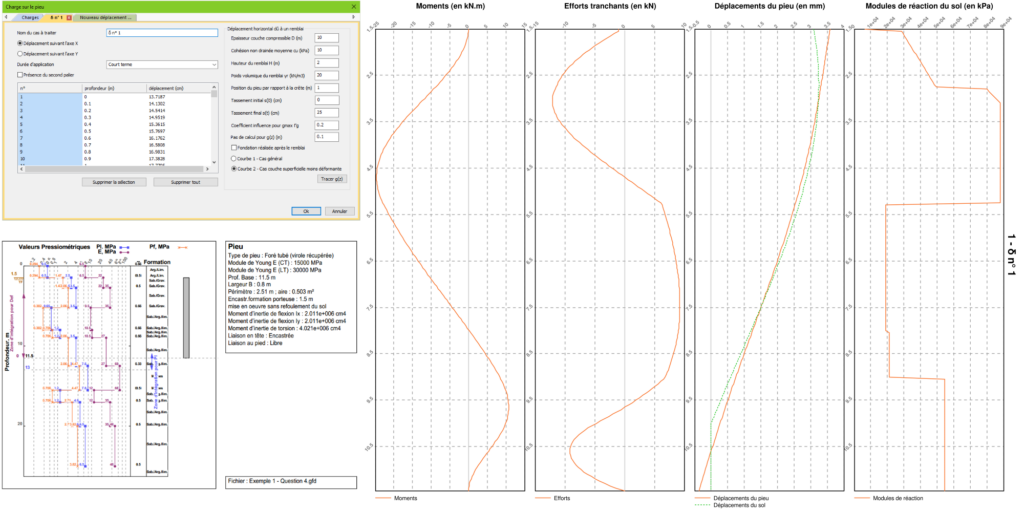Close the Charge sur le pieu dialog
Screen dimensions: 1024x512
click(355, 6)
